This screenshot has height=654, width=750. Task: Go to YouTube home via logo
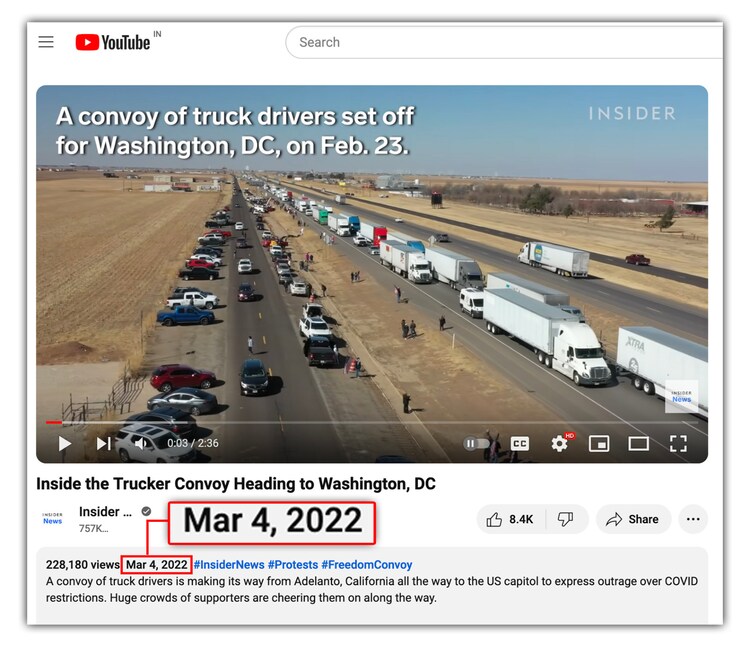coord(113,42)
